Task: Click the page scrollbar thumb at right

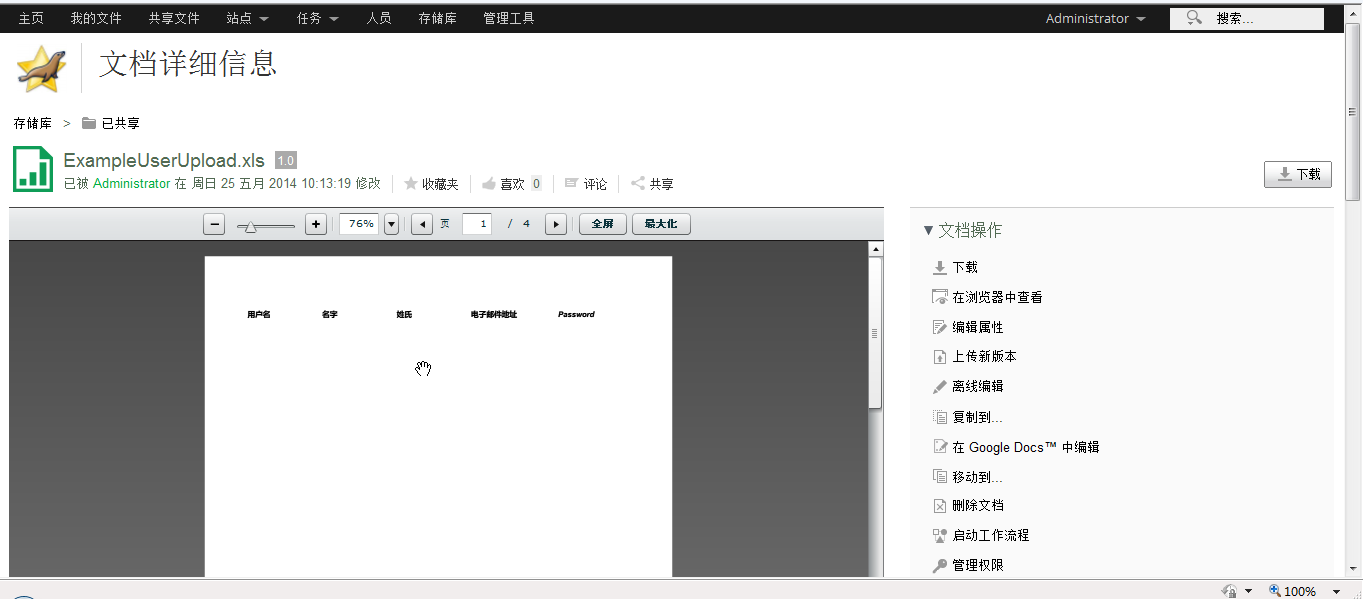Action: coord(1353,111)
